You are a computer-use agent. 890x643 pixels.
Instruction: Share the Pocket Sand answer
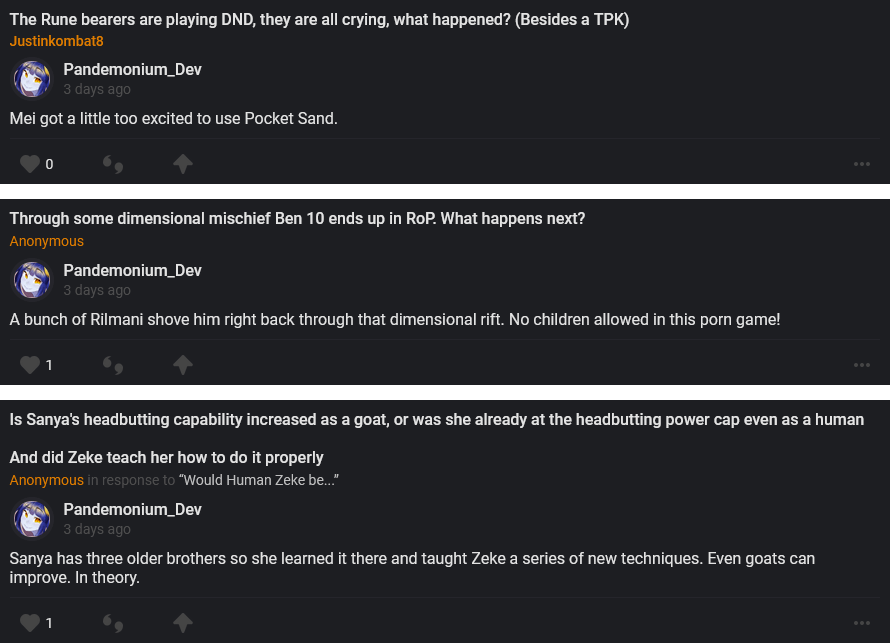[x=182, y=164]
